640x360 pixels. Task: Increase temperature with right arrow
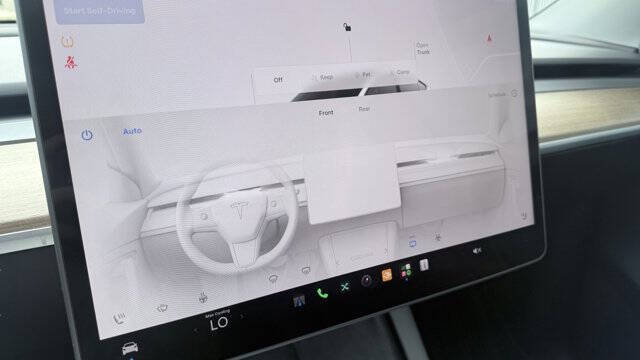242,316
